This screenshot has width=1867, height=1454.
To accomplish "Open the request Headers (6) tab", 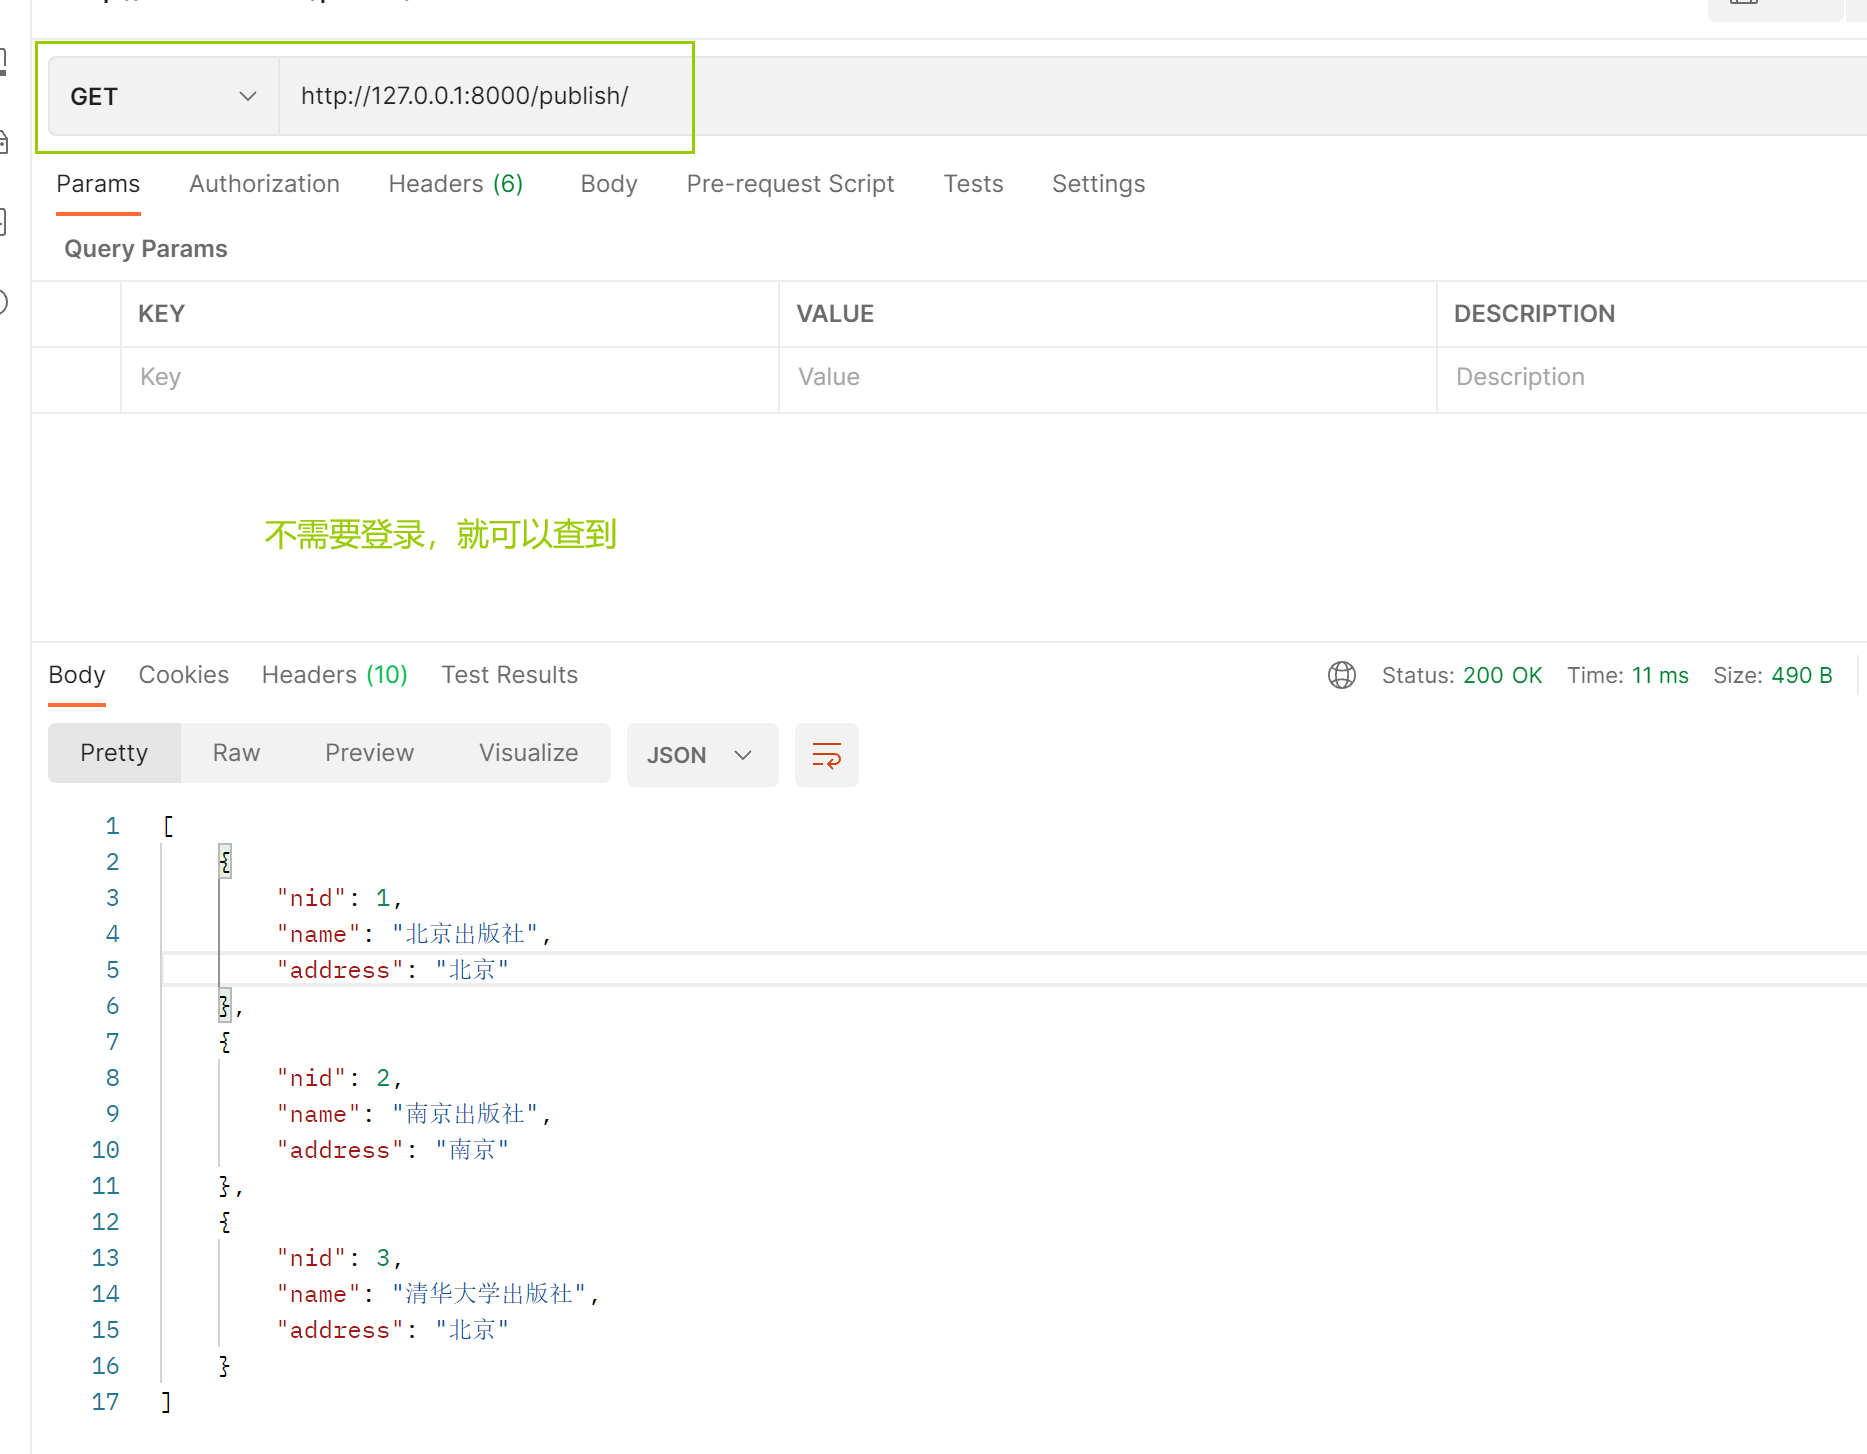I will tap(455, 184).
